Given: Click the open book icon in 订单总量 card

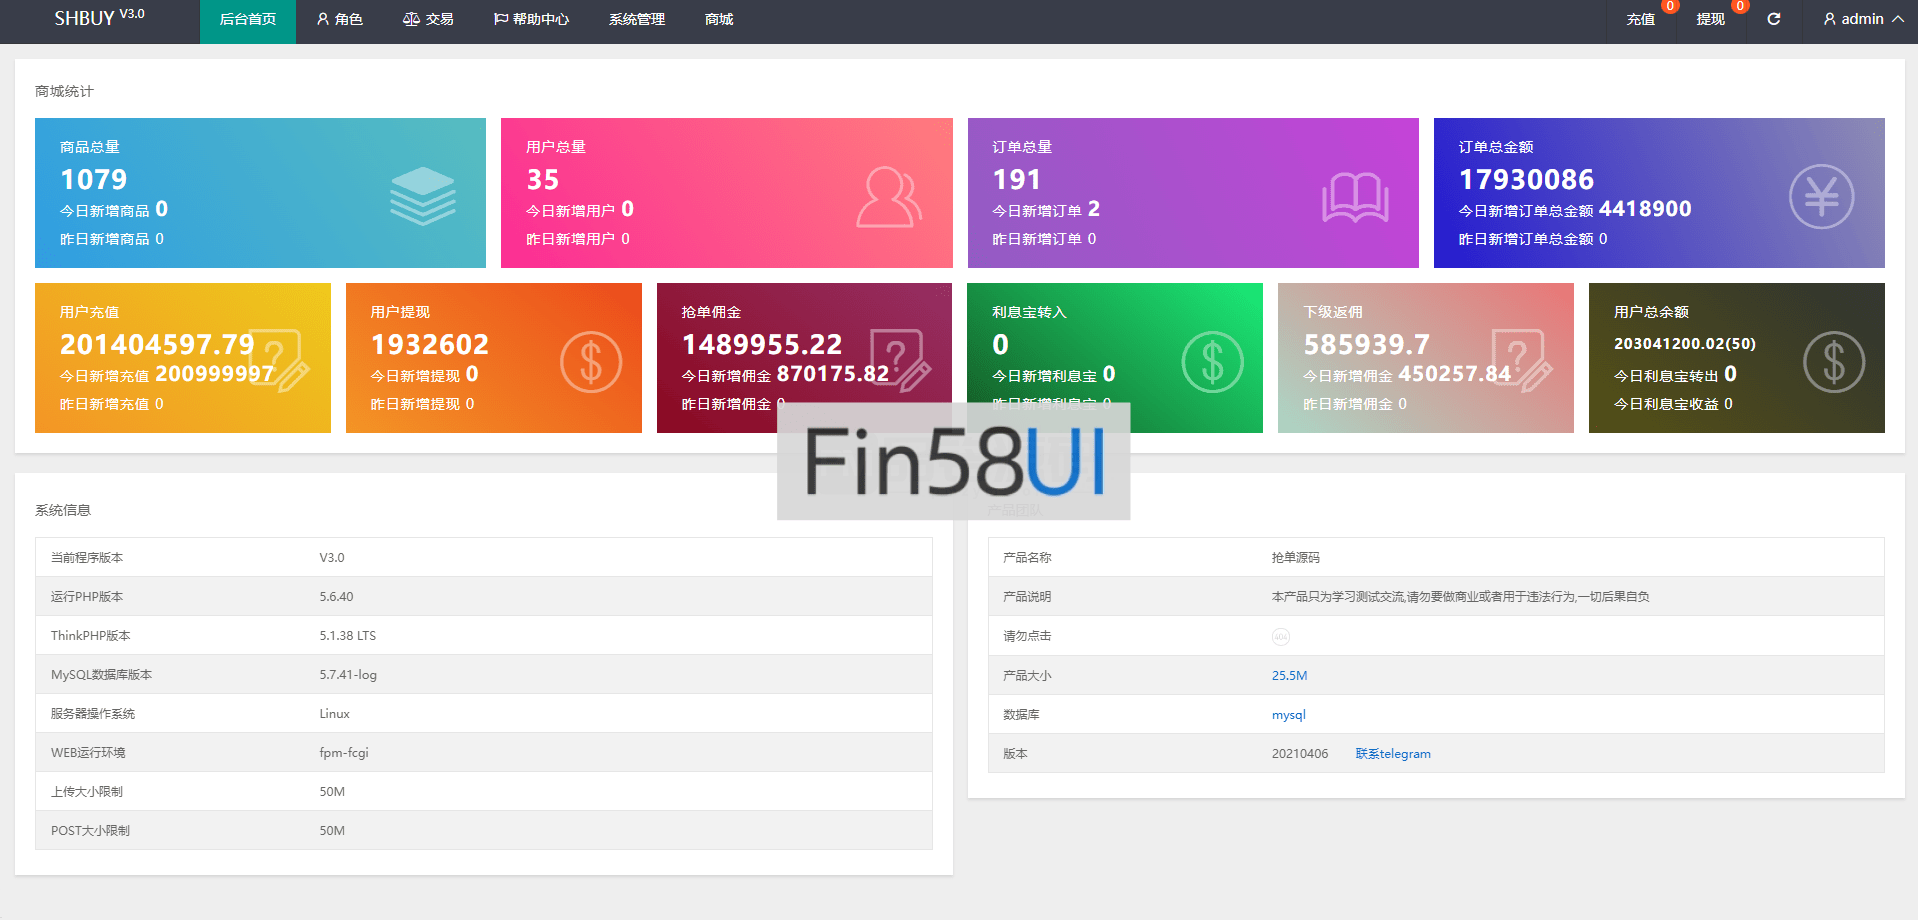Looking at the screenshot, I should (1355, 197).
